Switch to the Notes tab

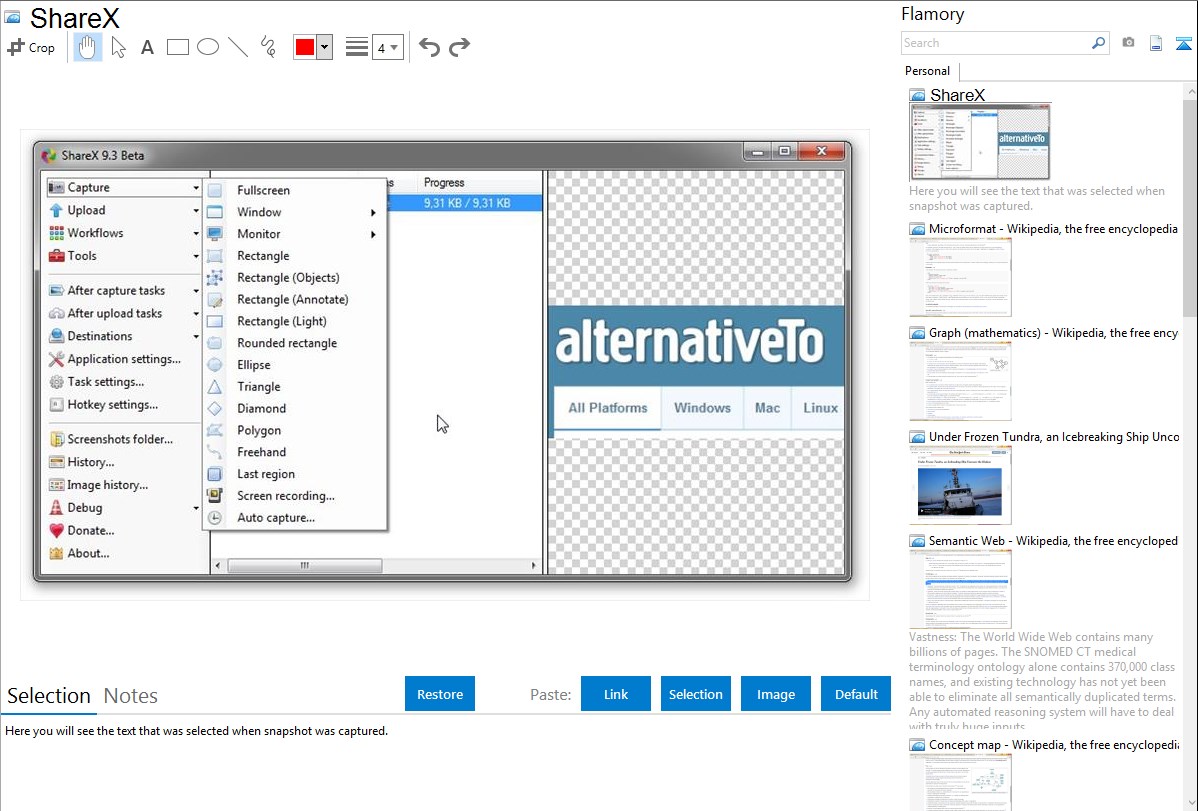[x=131, y=696]
